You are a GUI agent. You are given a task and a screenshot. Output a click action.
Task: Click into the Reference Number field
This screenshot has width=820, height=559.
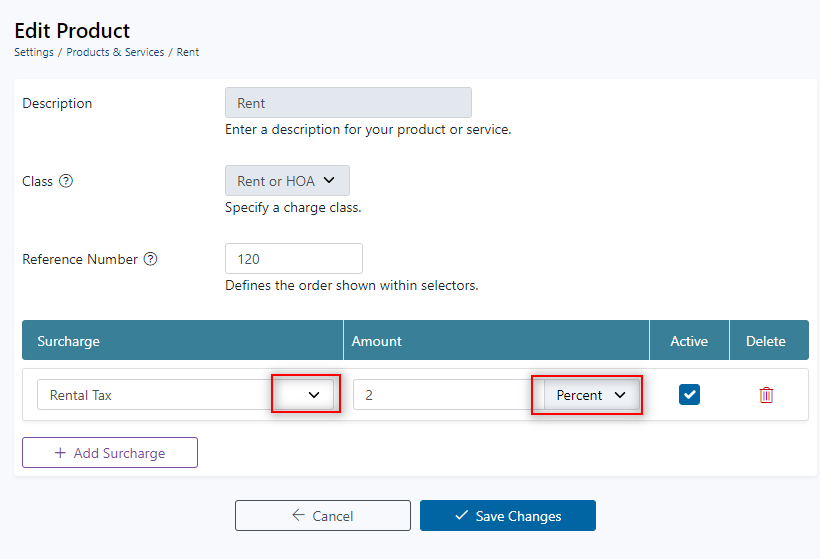click(293, 259)
